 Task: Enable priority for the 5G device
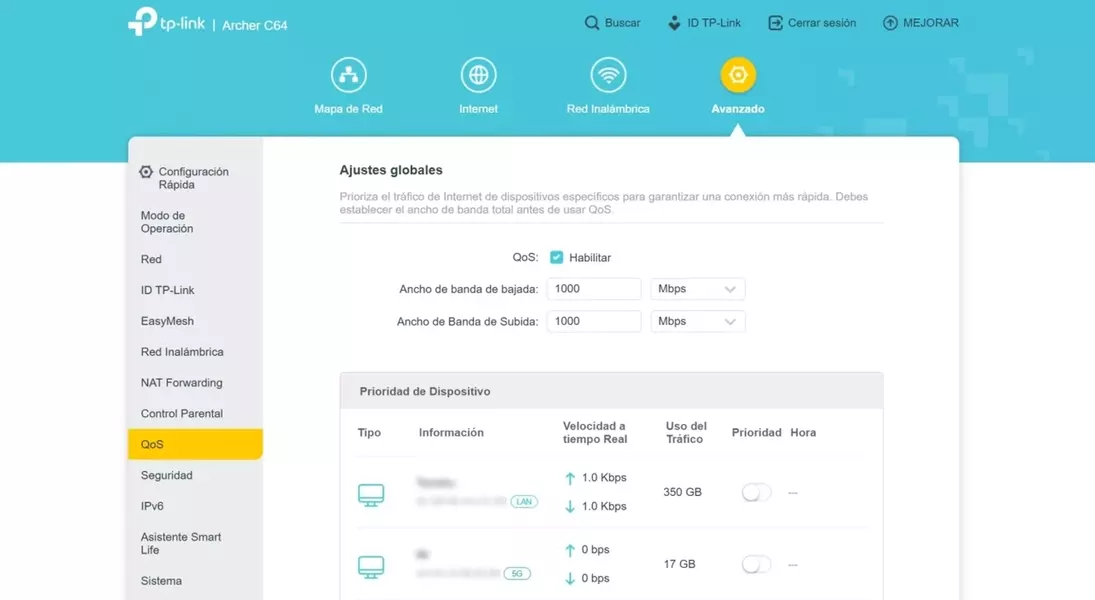pos(756,565)
